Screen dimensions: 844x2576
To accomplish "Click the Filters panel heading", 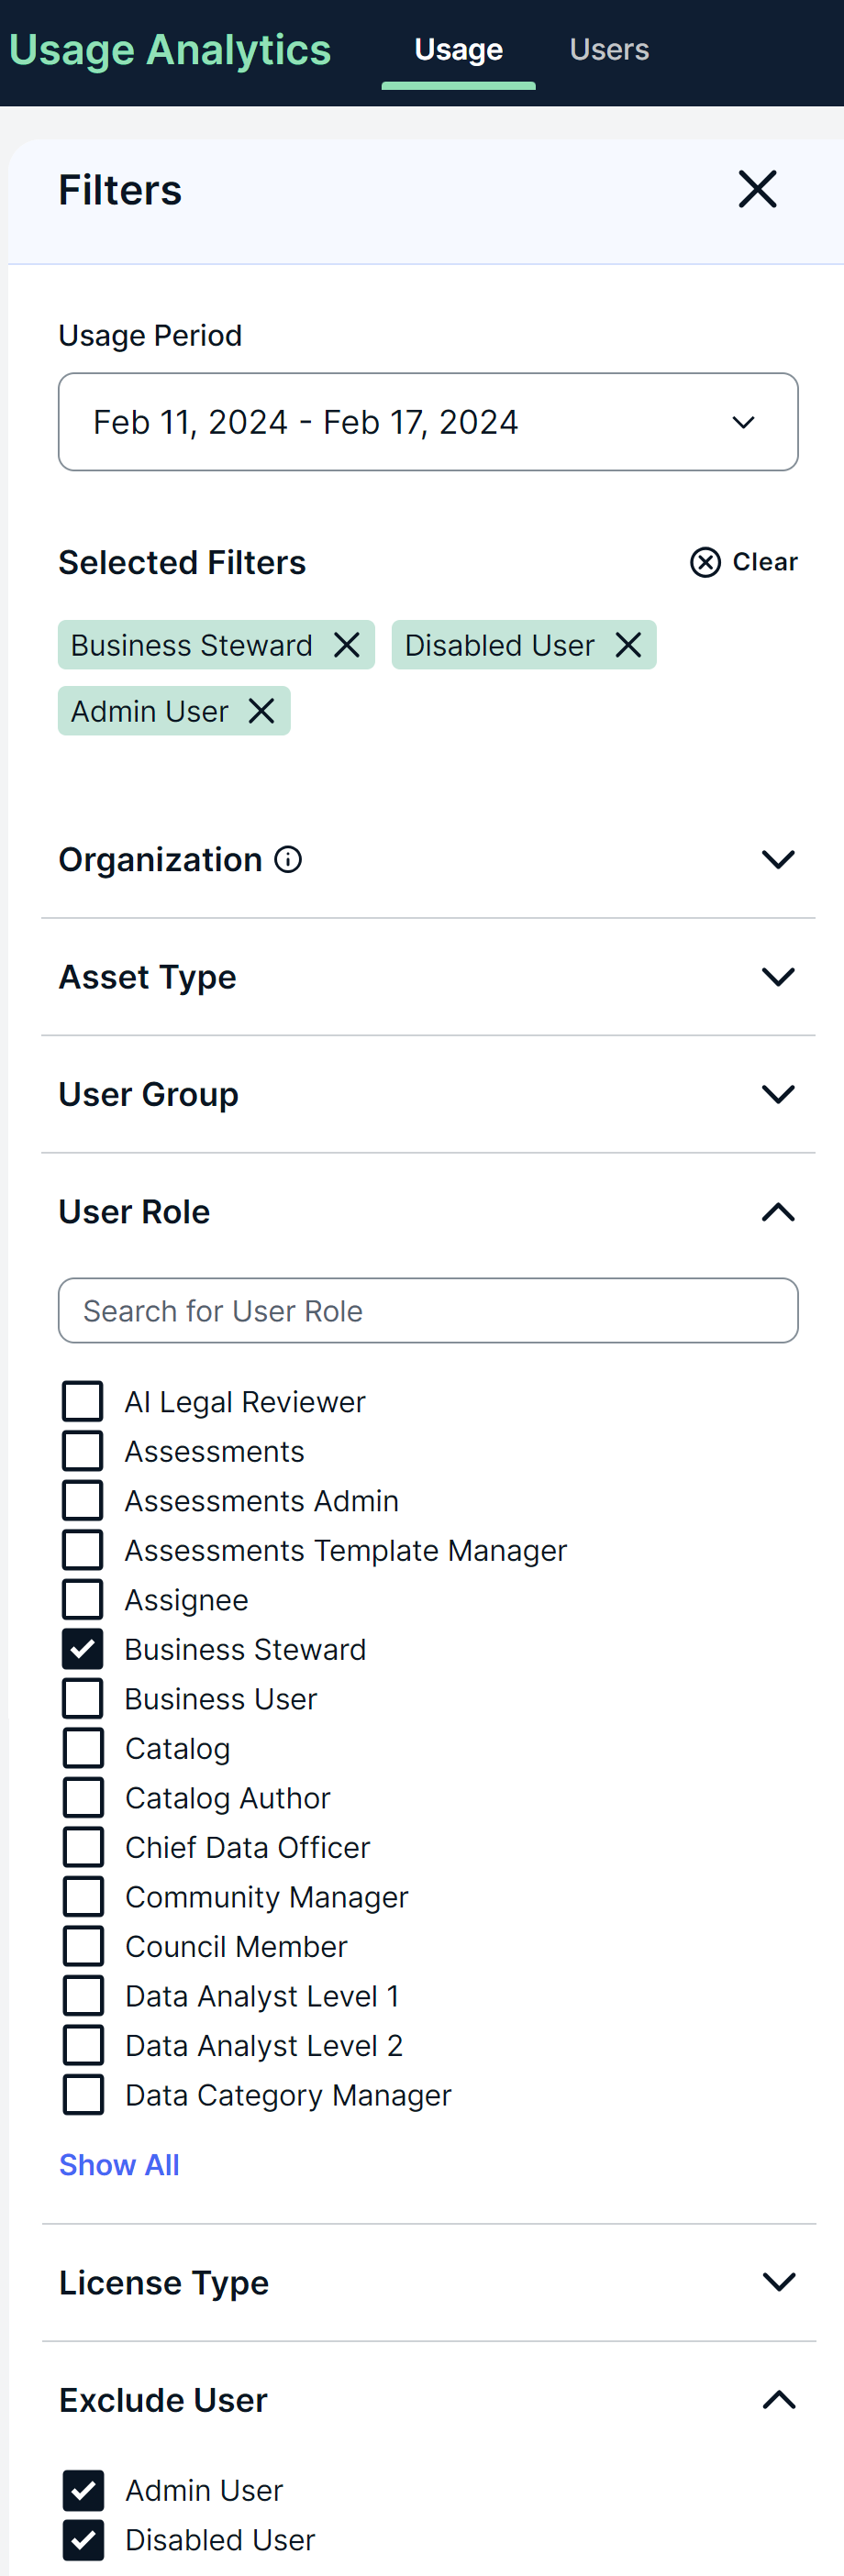I will point(120,190).
